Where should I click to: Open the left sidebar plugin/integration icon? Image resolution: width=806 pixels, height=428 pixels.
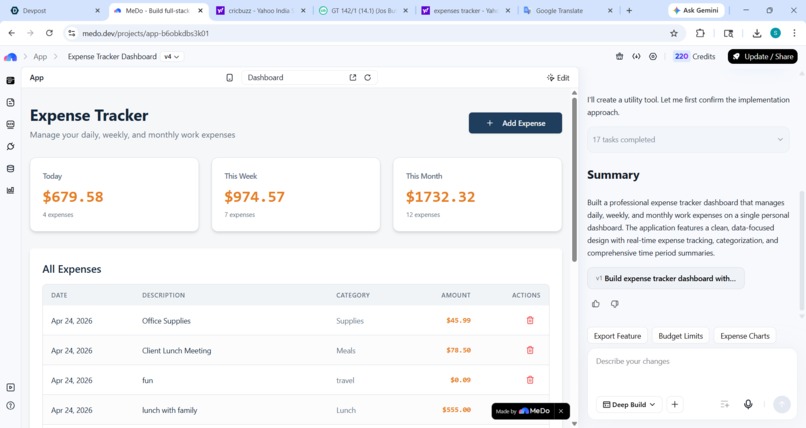10,146
